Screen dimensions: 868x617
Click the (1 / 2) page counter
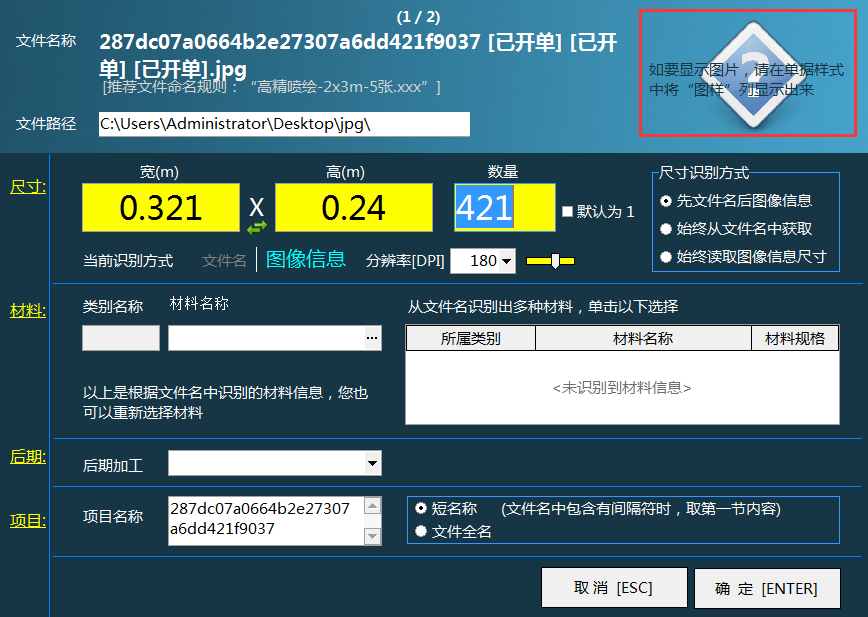[x=418, y=17]
